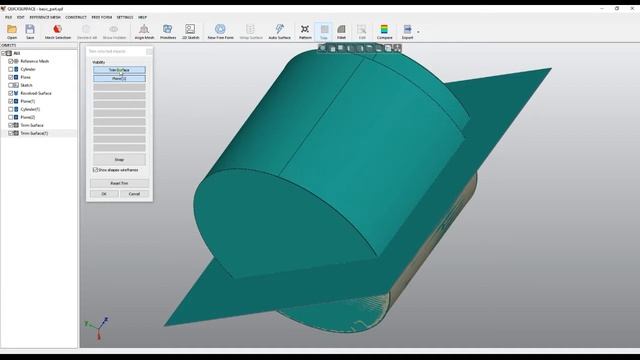Image resolution: width=640 pixels, height=360 pixels.
Task: Cancel the trim dialog
Action: (x=134, y=194)
